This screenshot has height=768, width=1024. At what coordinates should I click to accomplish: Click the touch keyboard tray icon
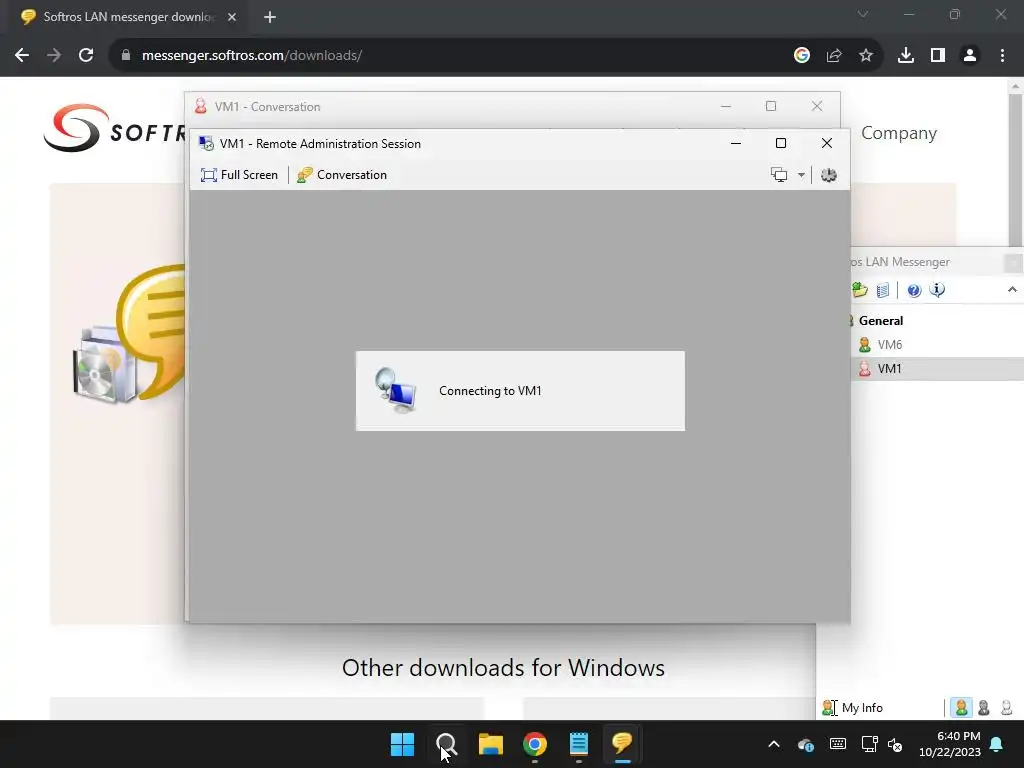click(838, 744)
